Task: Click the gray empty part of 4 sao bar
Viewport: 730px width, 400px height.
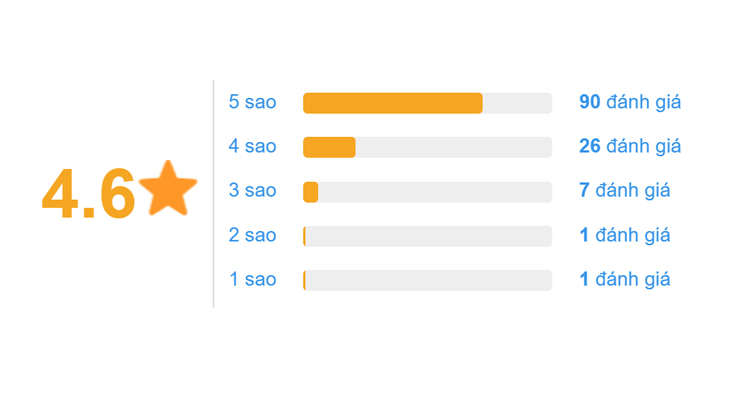Action: click(x=453, y=147)
